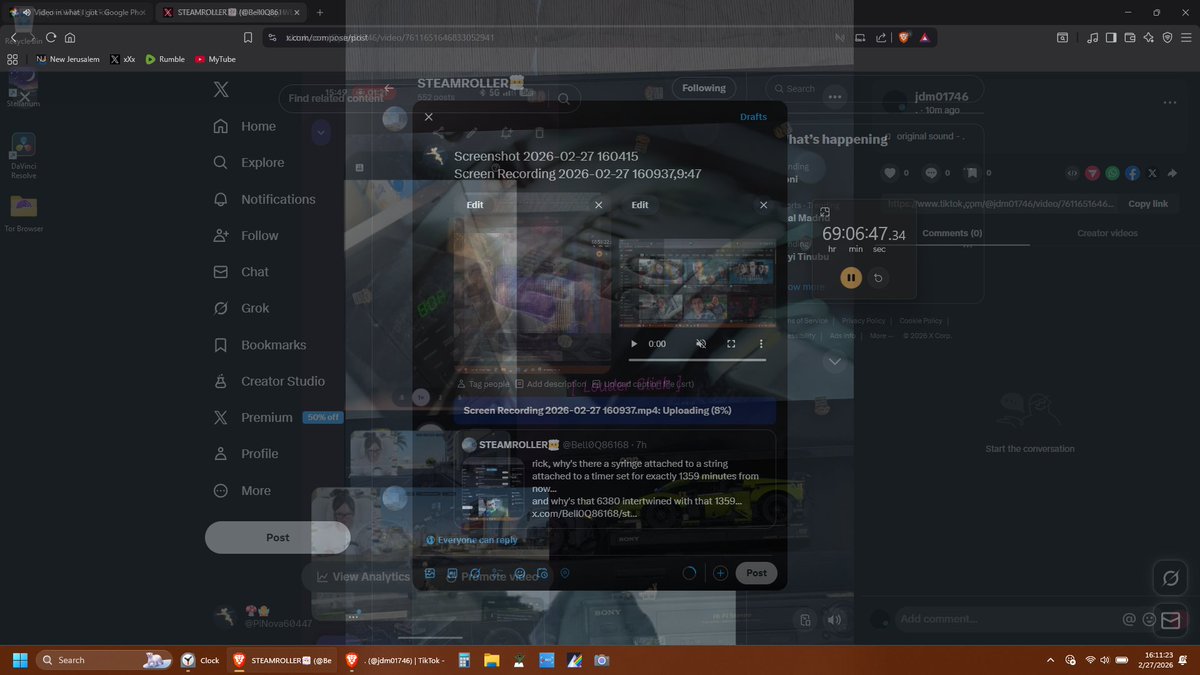Click the Post button in compose dialog
This screenshot has width=1200, height=675.
756,573
